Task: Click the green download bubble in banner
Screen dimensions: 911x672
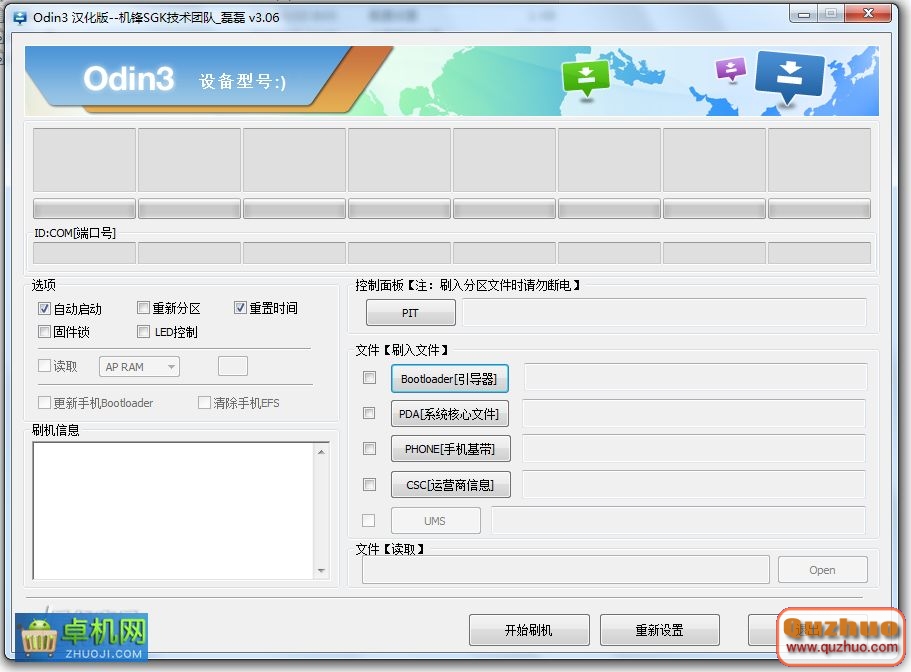Action: [x=586, y=78]
